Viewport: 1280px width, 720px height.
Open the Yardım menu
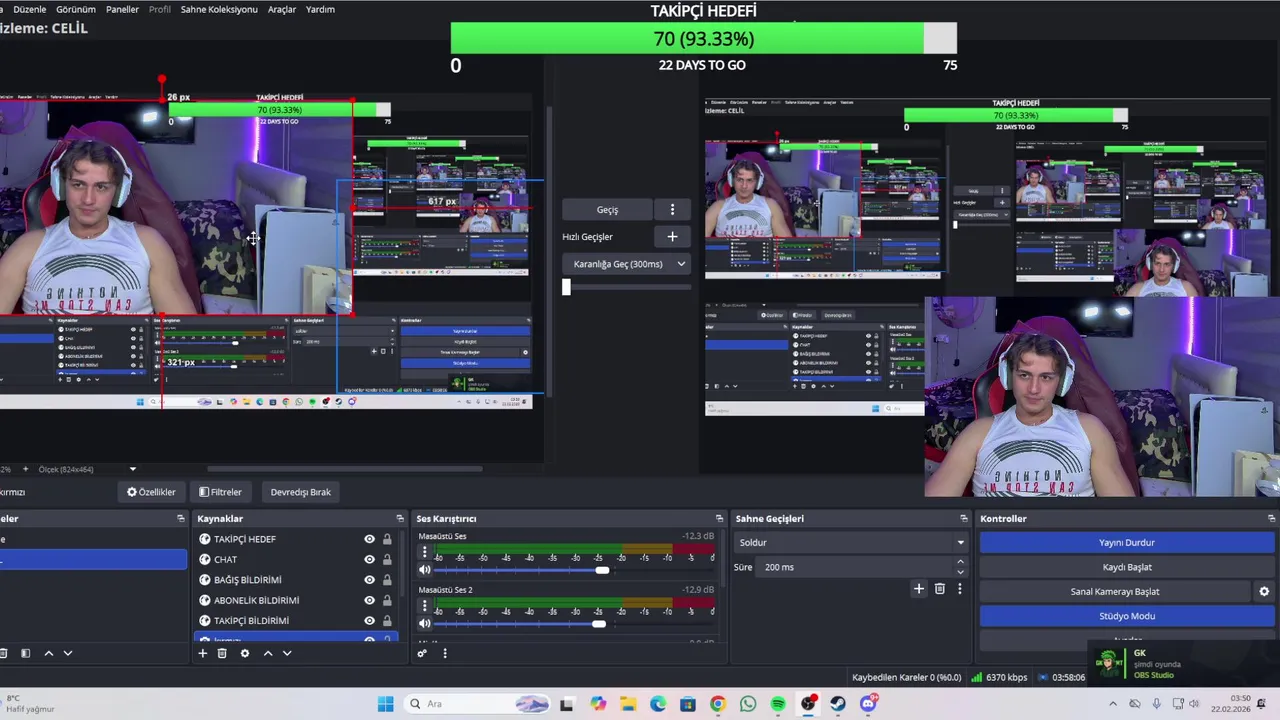320,9
